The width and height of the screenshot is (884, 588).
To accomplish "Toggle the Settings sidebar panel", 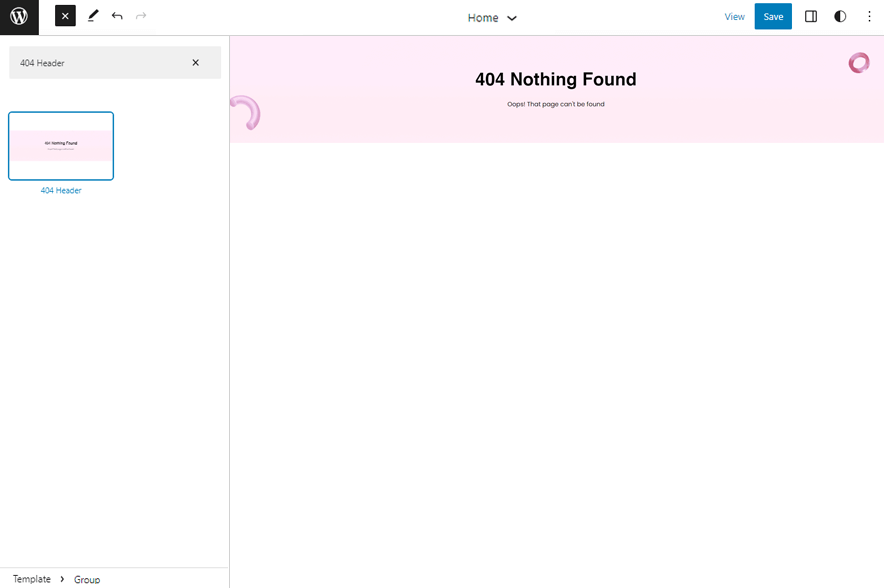I will (x=811, y=16).
